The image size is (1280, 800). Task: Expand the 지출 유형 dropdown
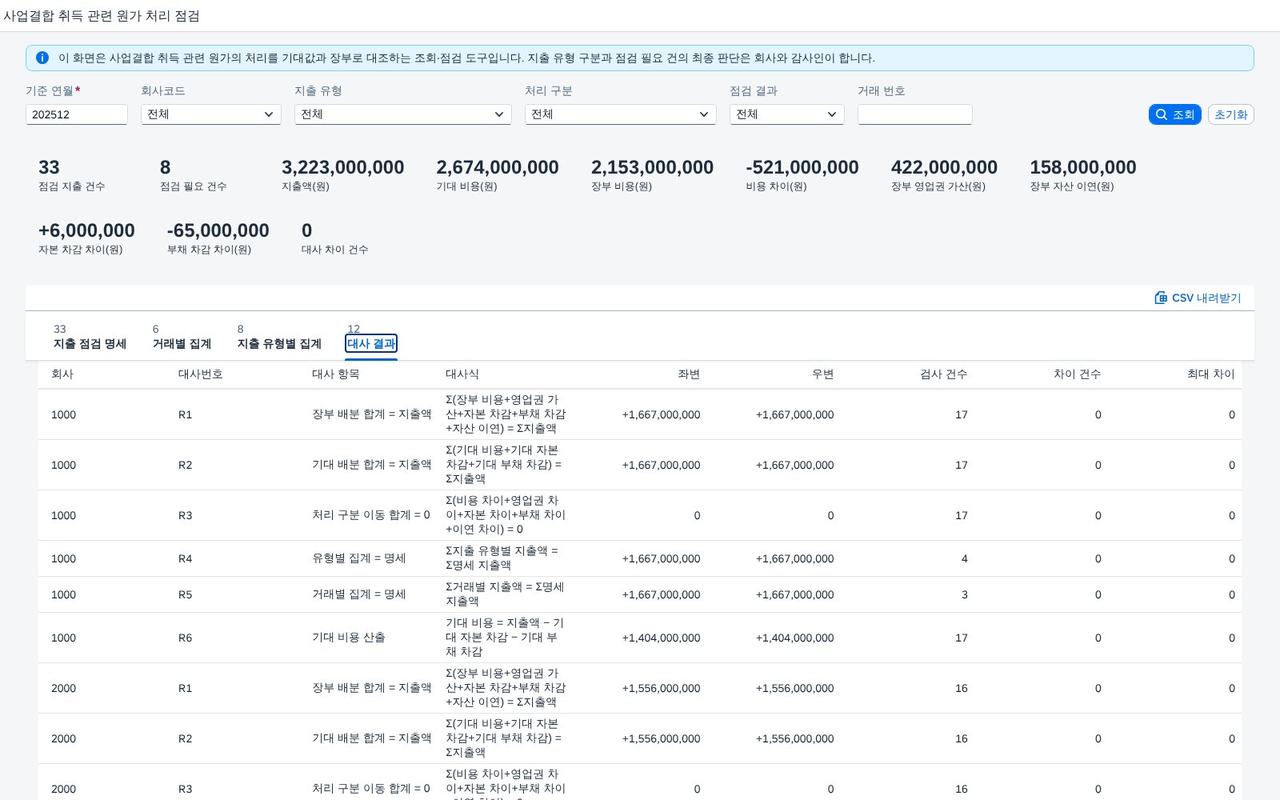coord(403,115)
